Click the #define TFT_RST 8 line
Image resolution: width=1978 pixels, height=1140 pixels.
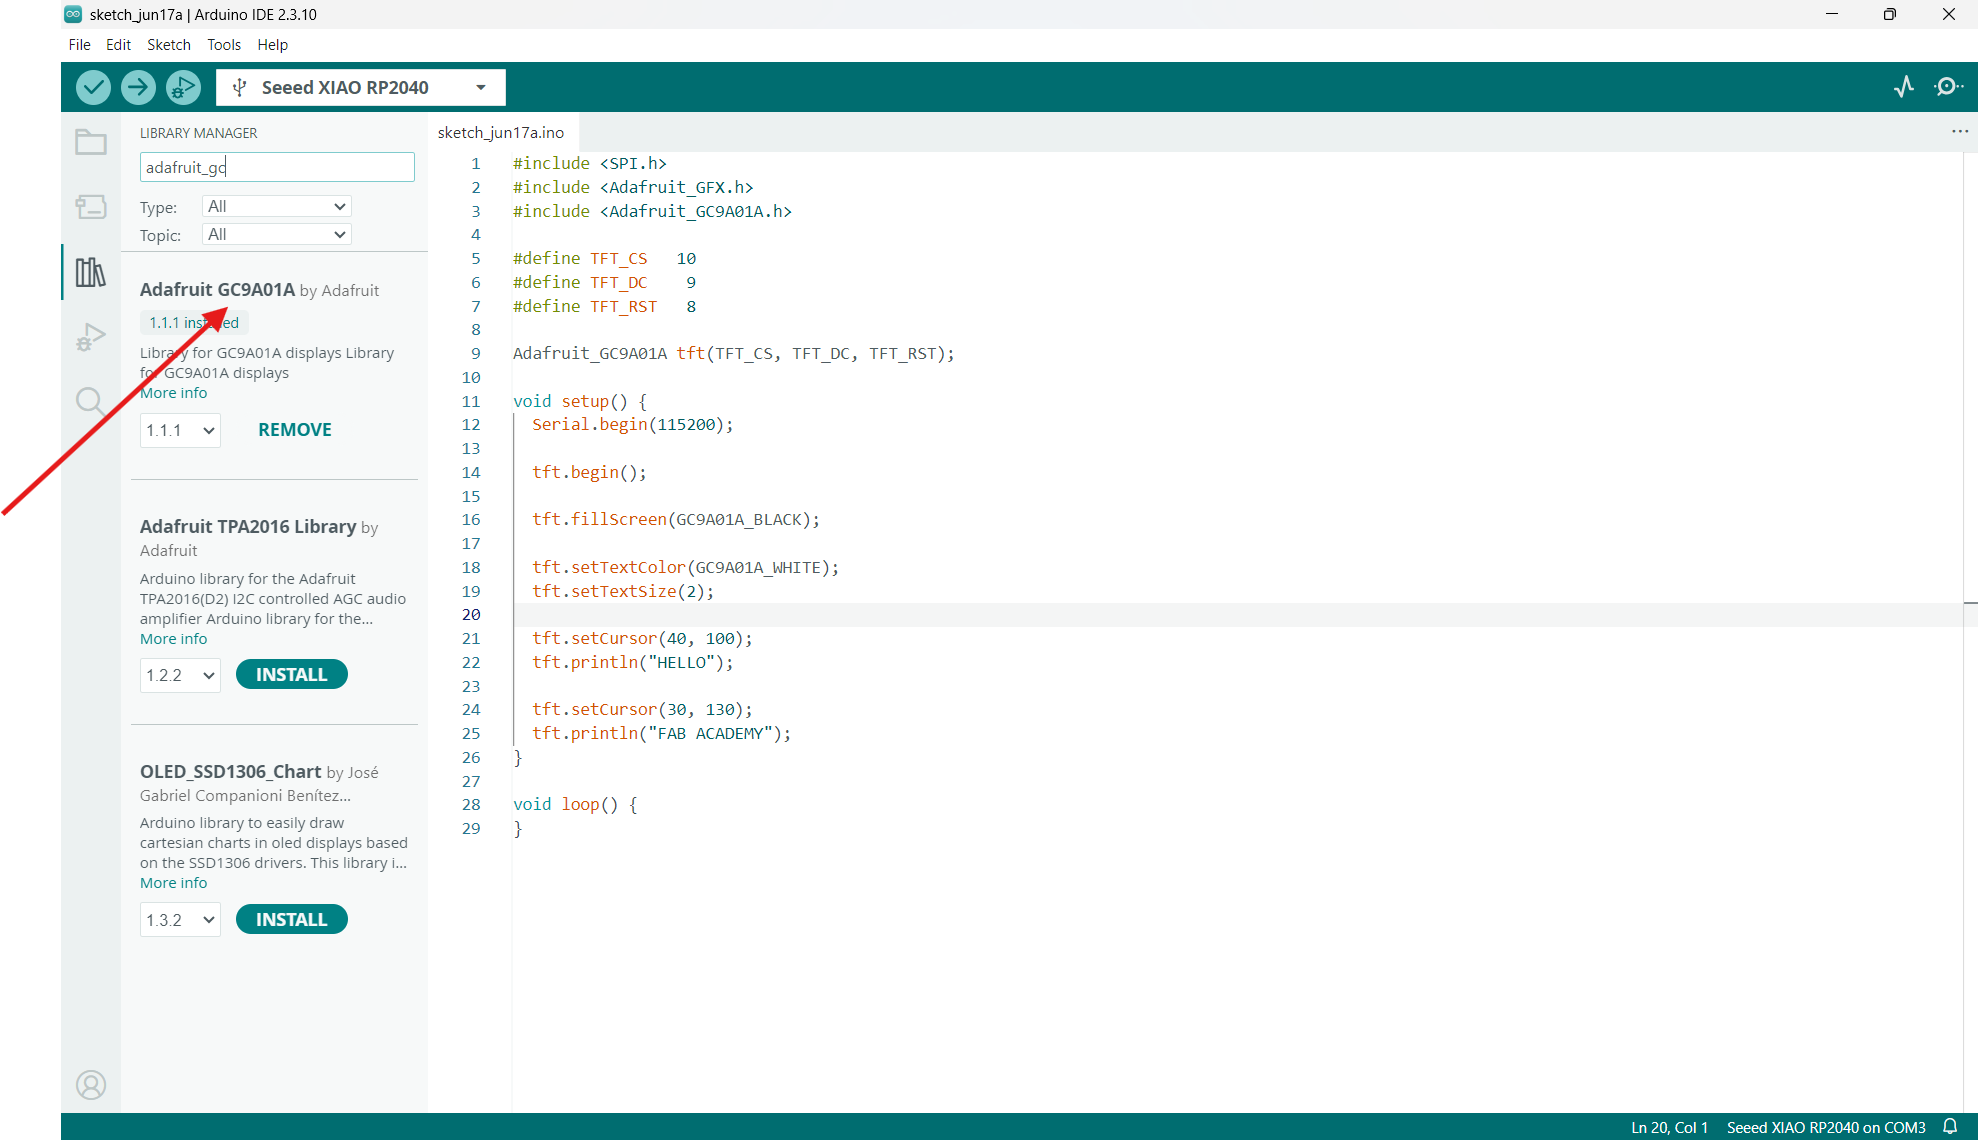click(605, 307)
